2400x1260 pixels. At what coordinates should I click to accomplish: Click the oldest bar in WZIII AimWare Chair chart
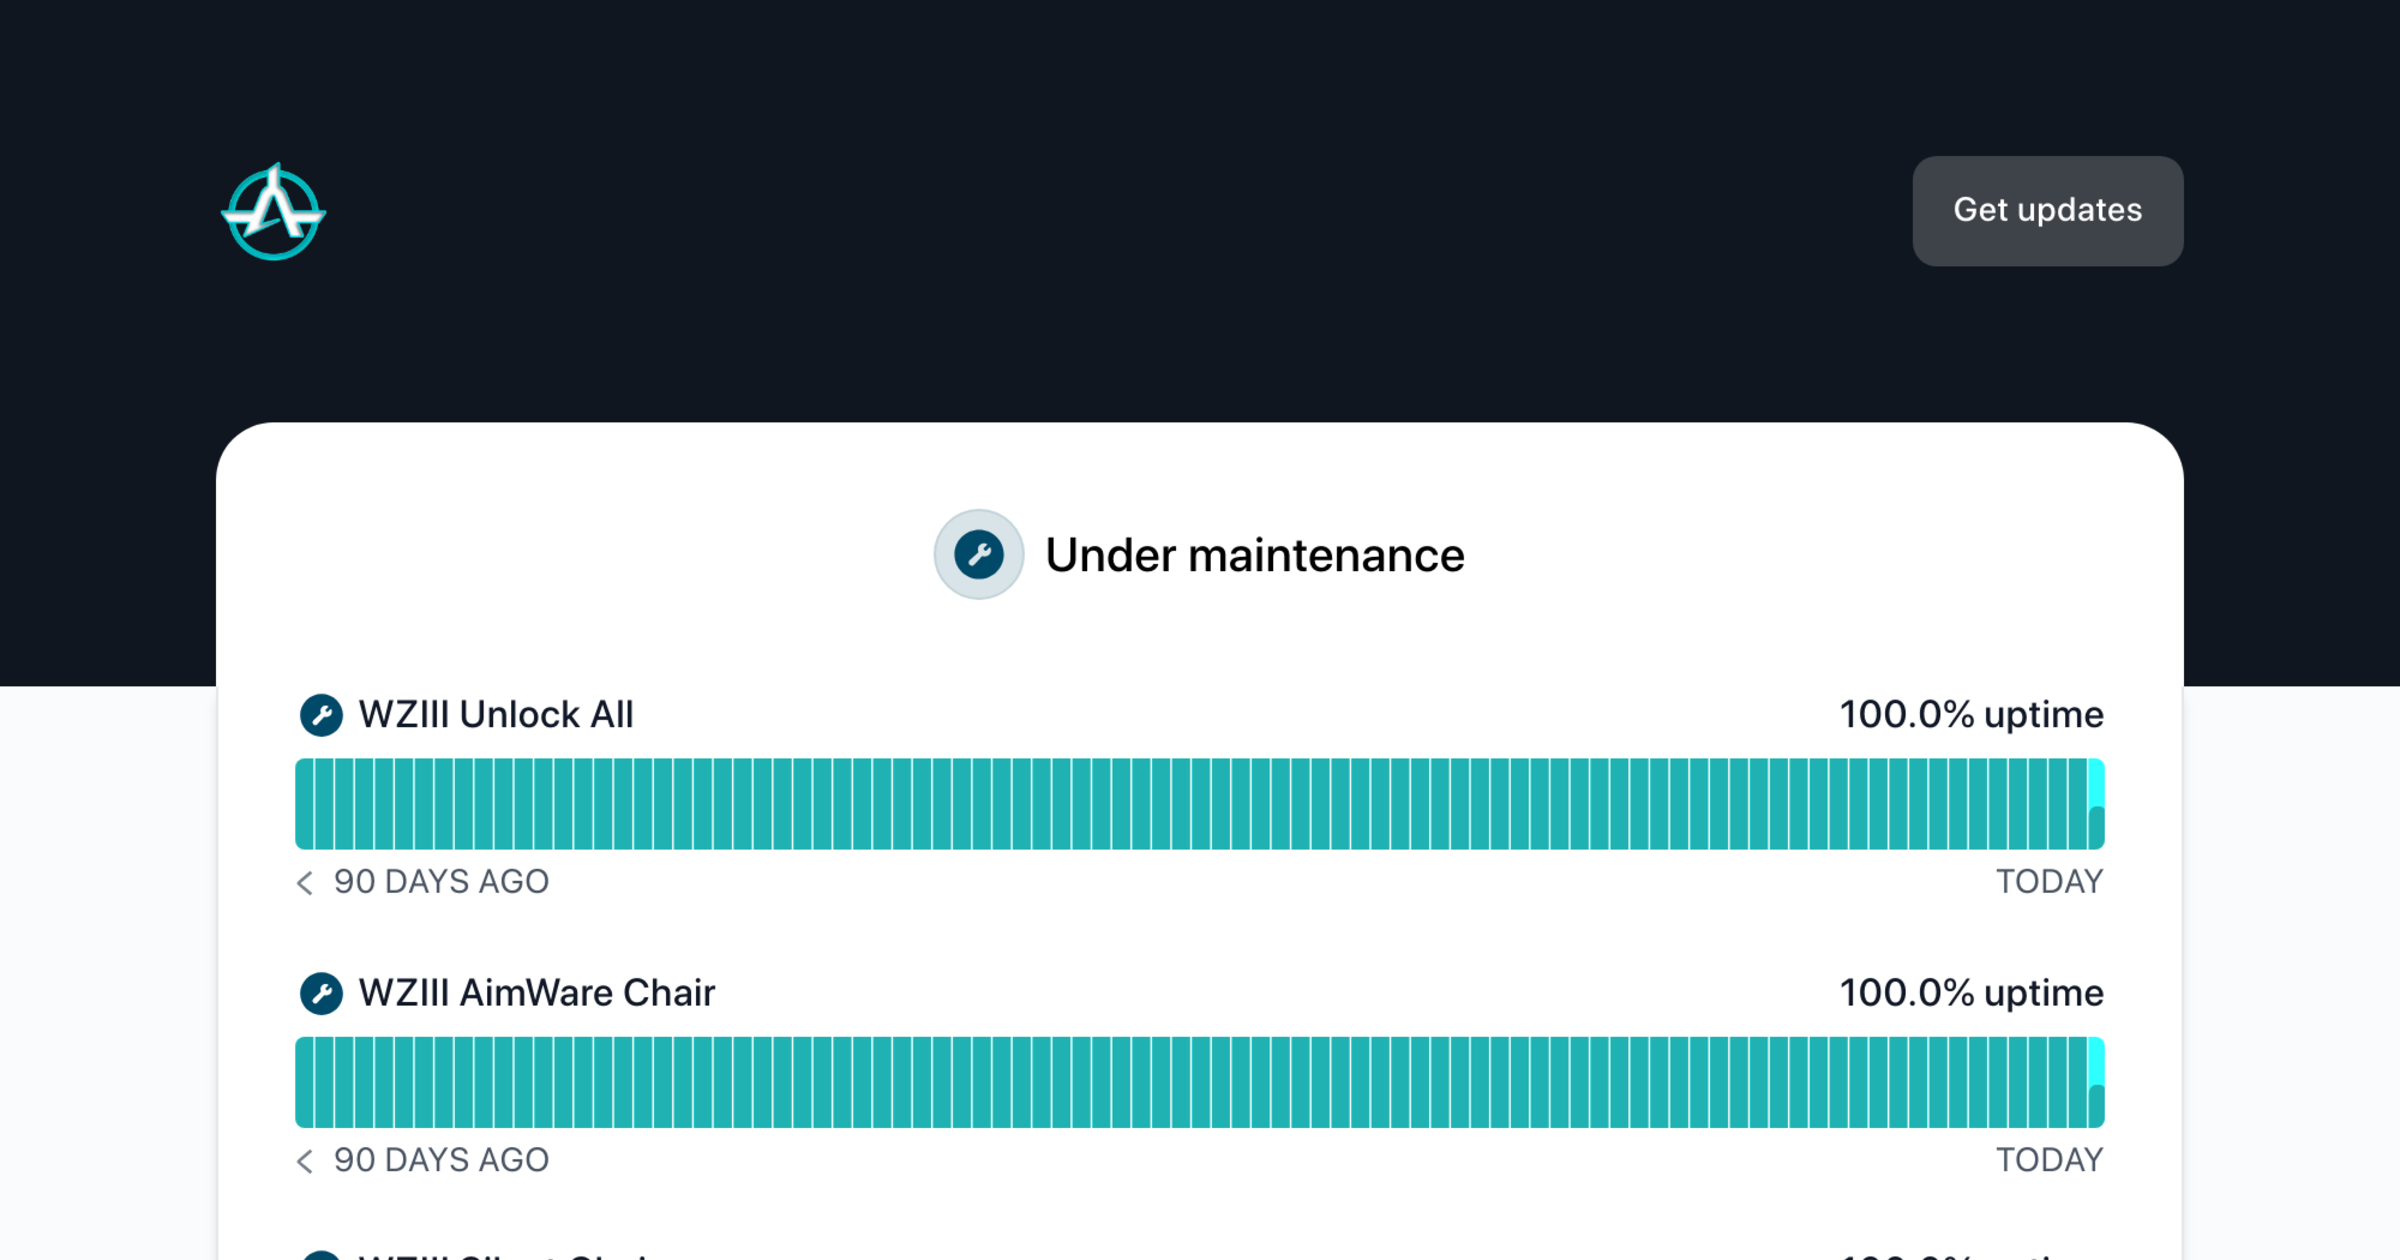click(x=304, y=1082)
